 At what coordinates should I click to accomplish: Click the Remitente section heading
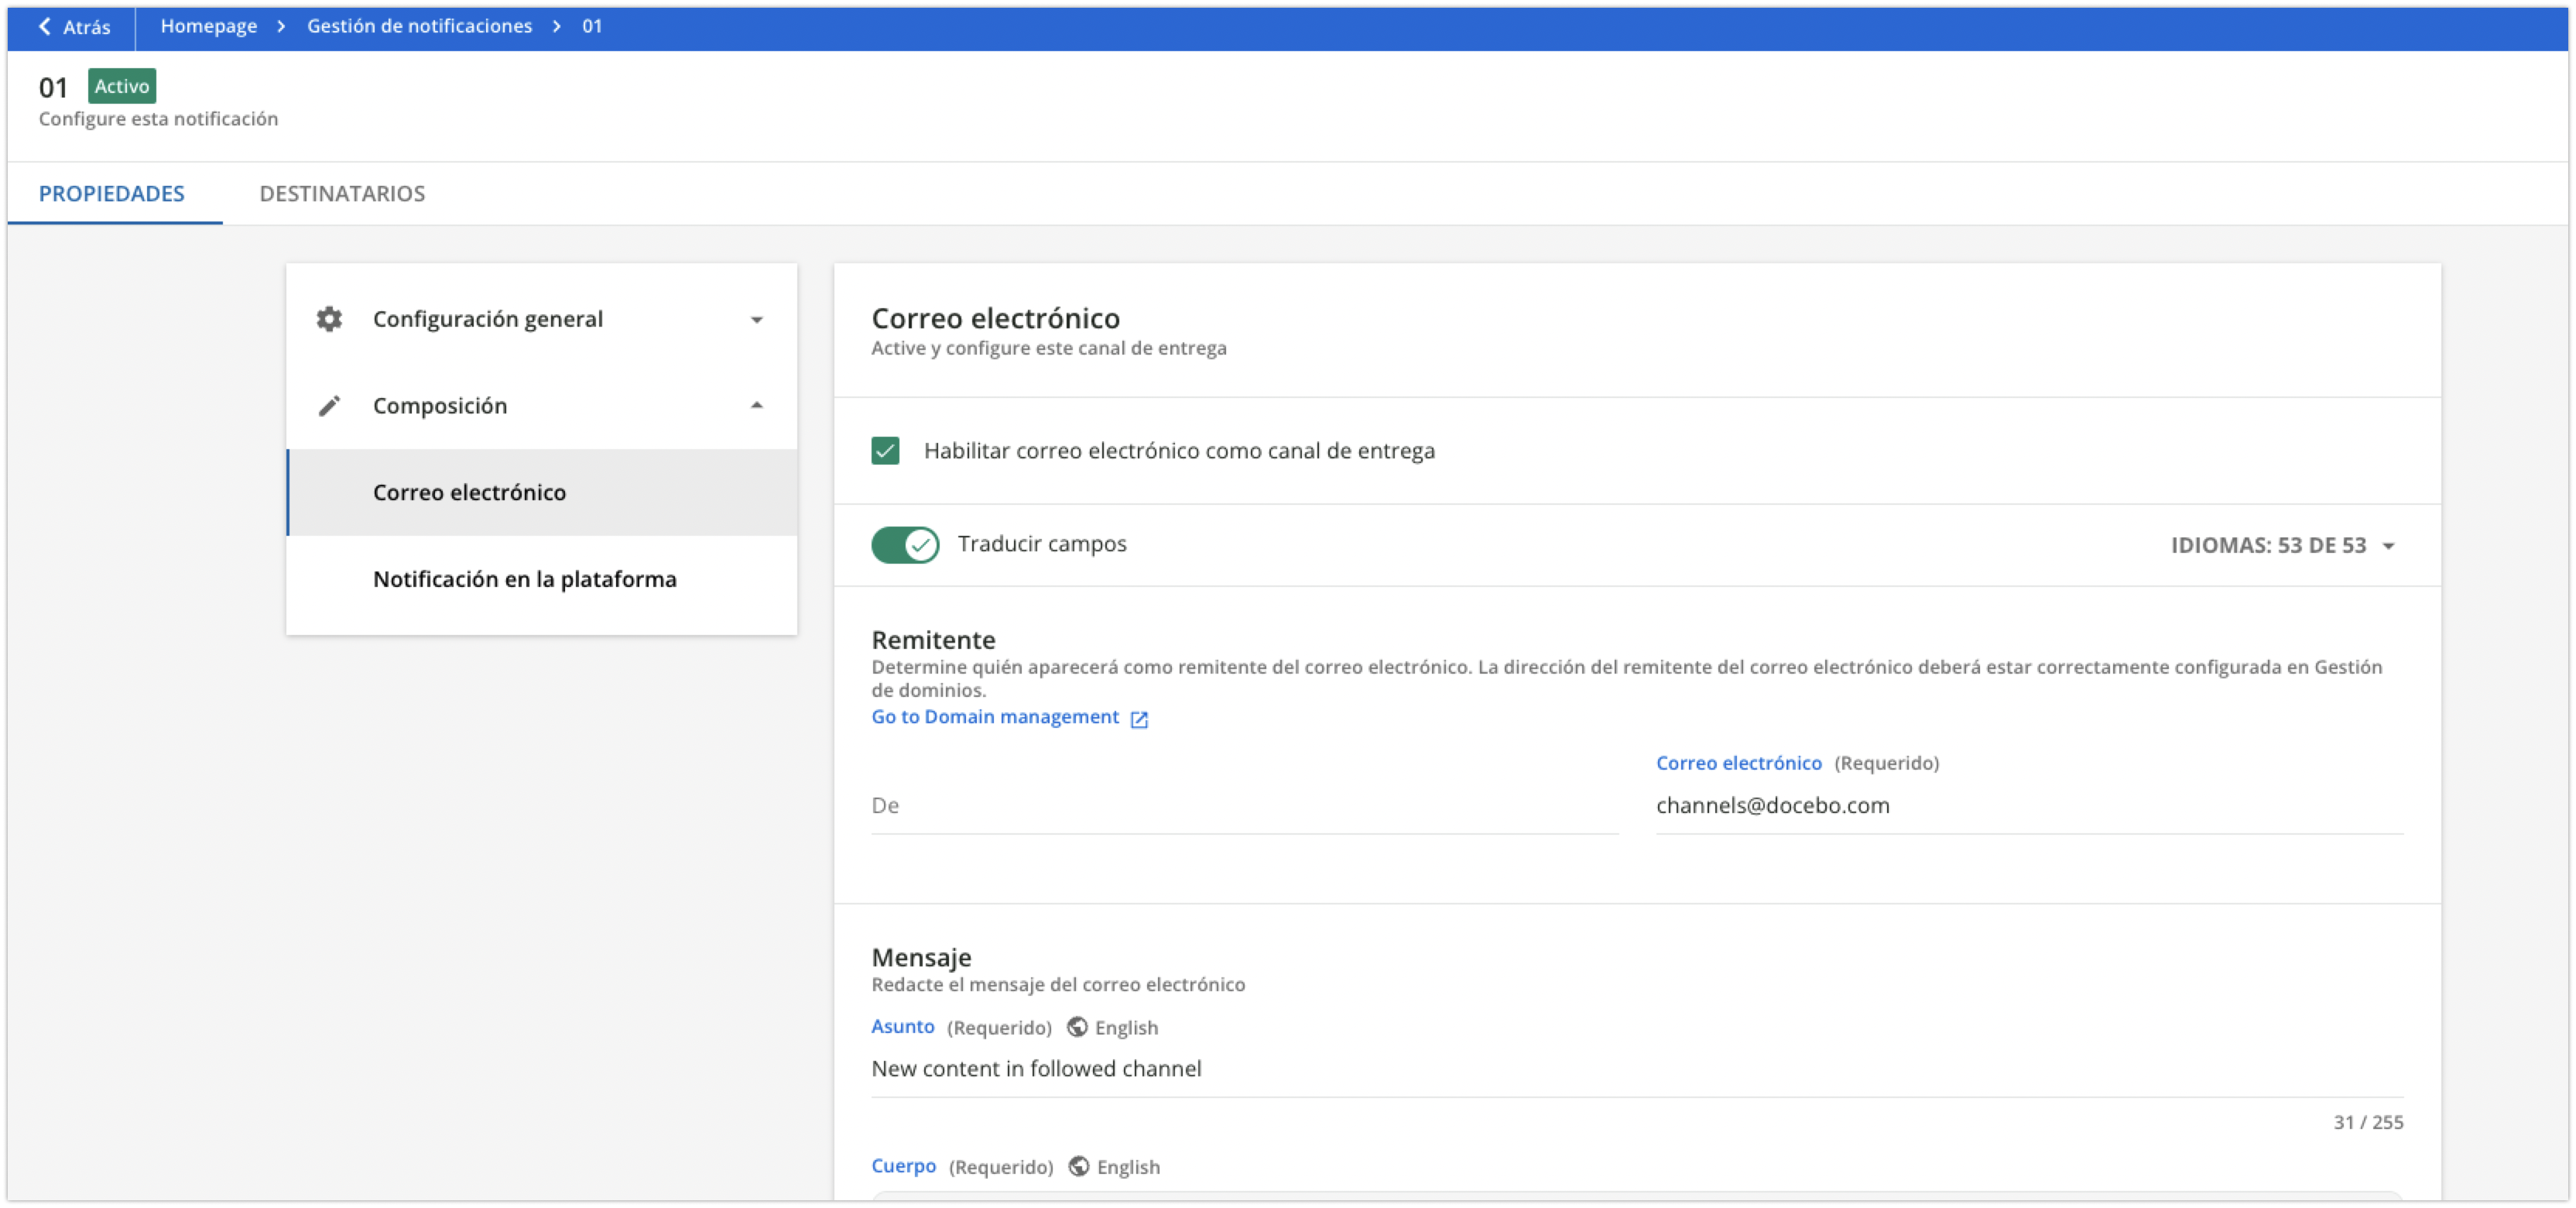(x=933, y=640)
